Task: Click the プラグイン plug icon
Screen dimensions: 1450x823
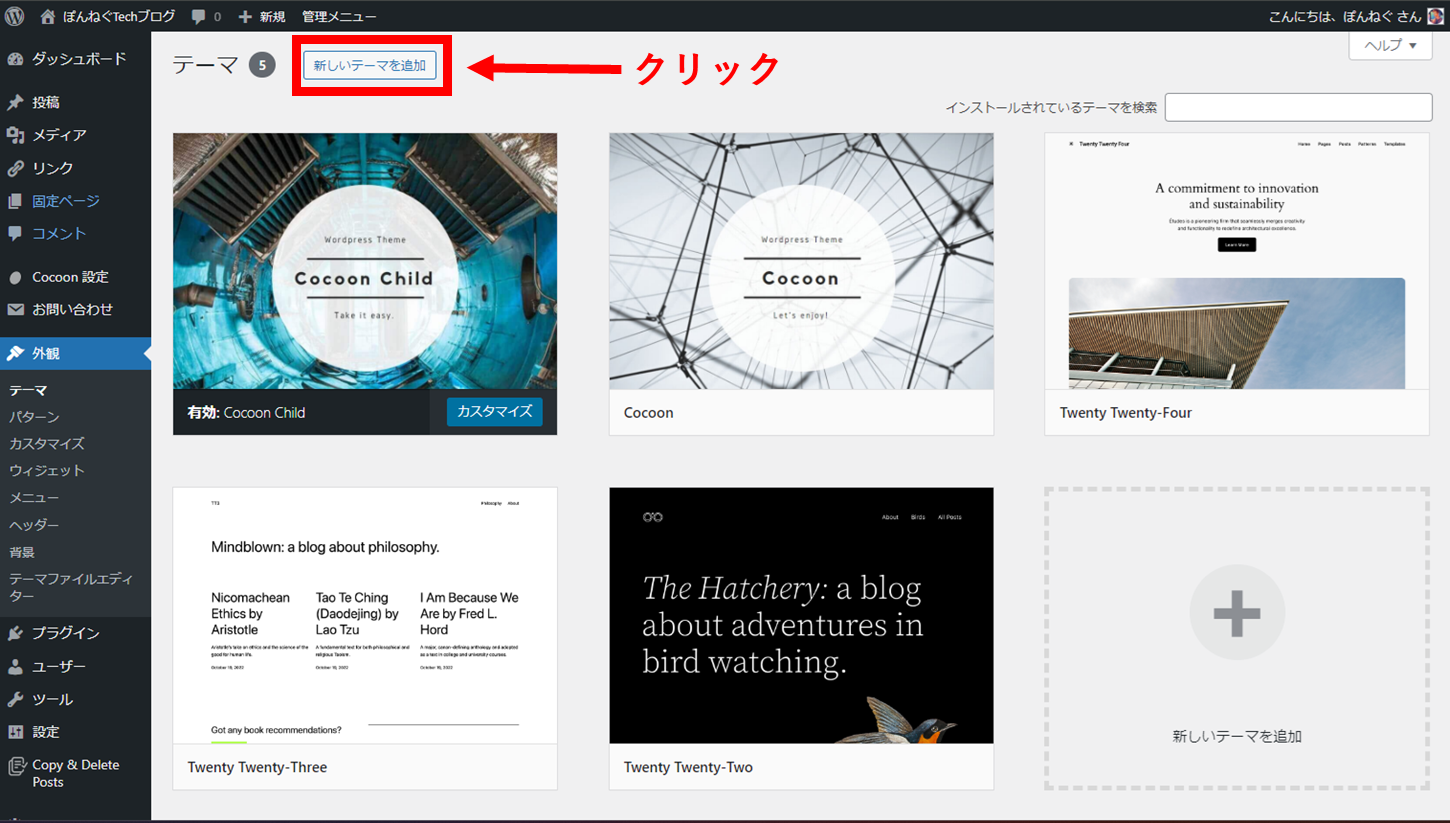Action: [x=15, y=633]
